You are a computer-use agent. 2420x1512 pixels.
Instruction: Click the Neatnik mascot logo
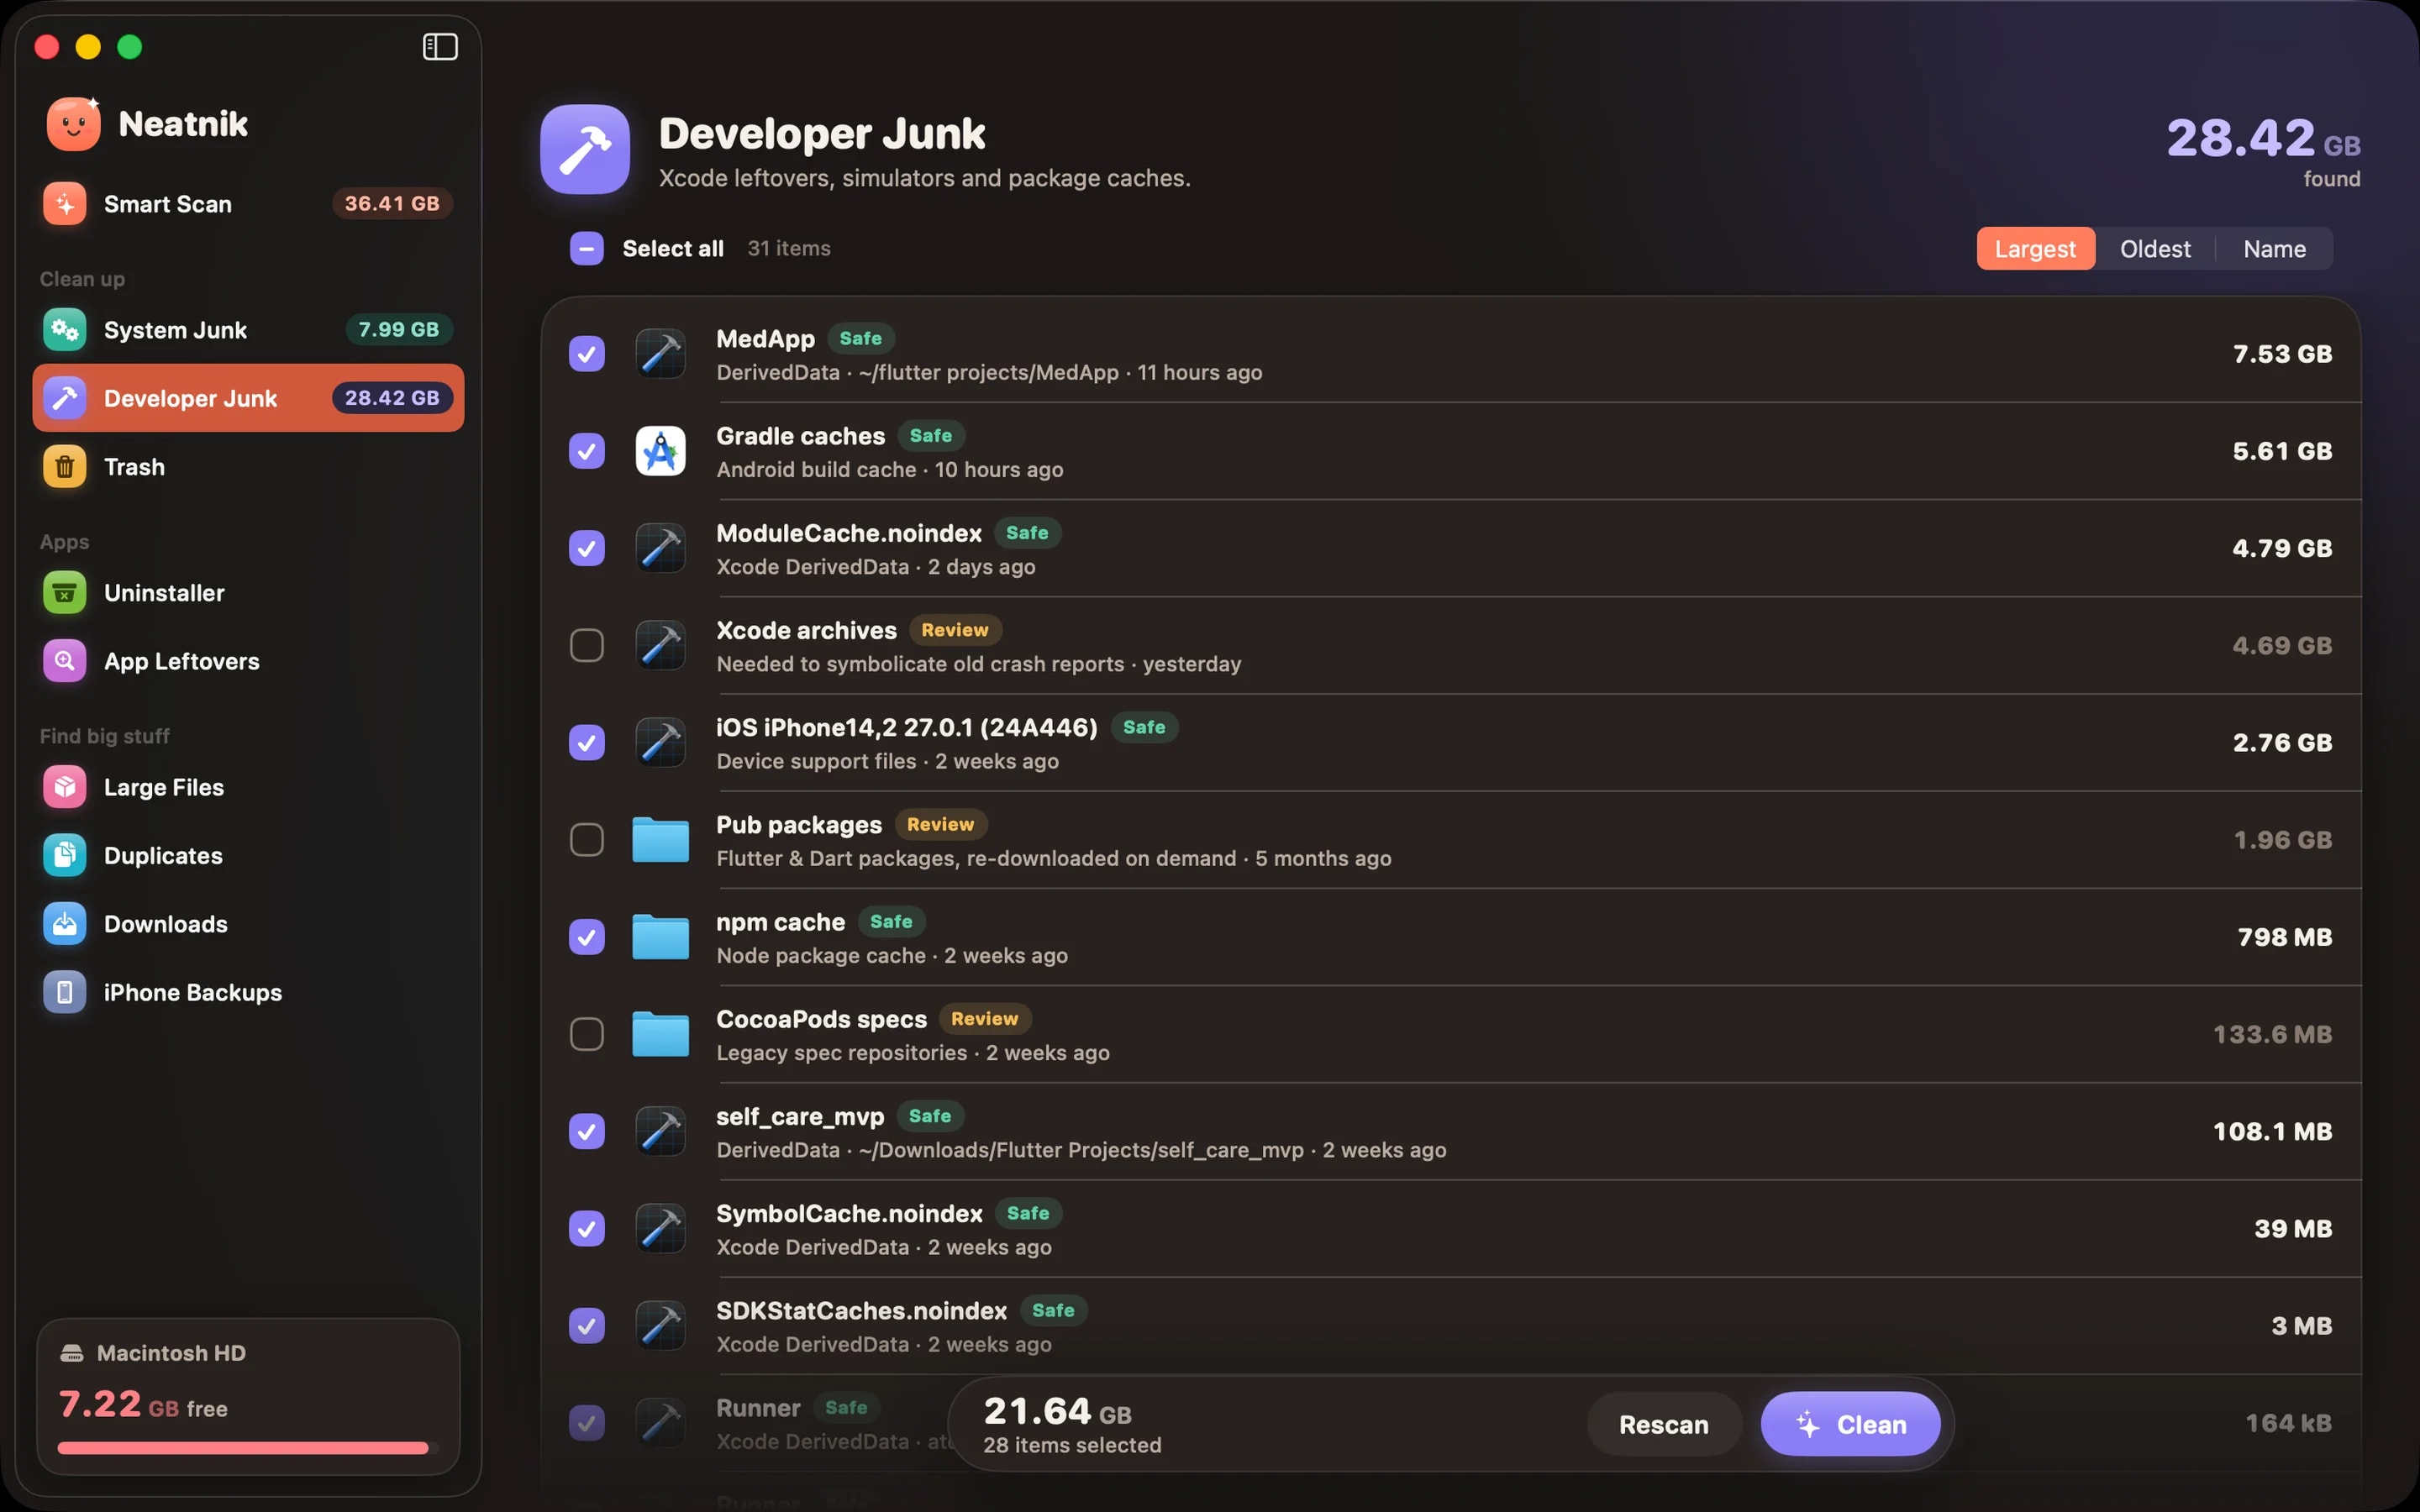(x=74, y=124)
